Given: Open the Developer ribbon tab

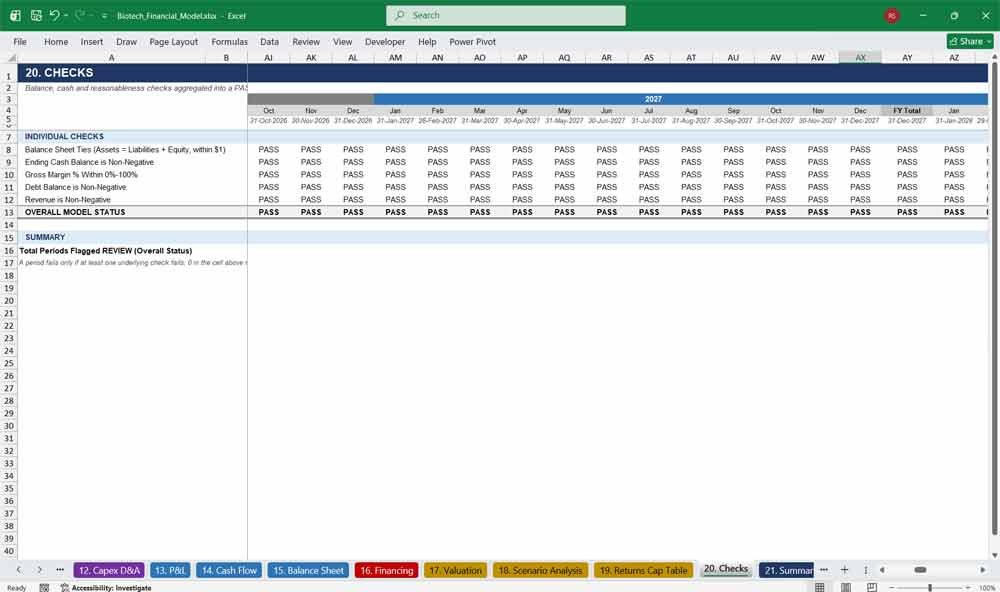Looking at the screenshot, I should [x=385, y=41].
